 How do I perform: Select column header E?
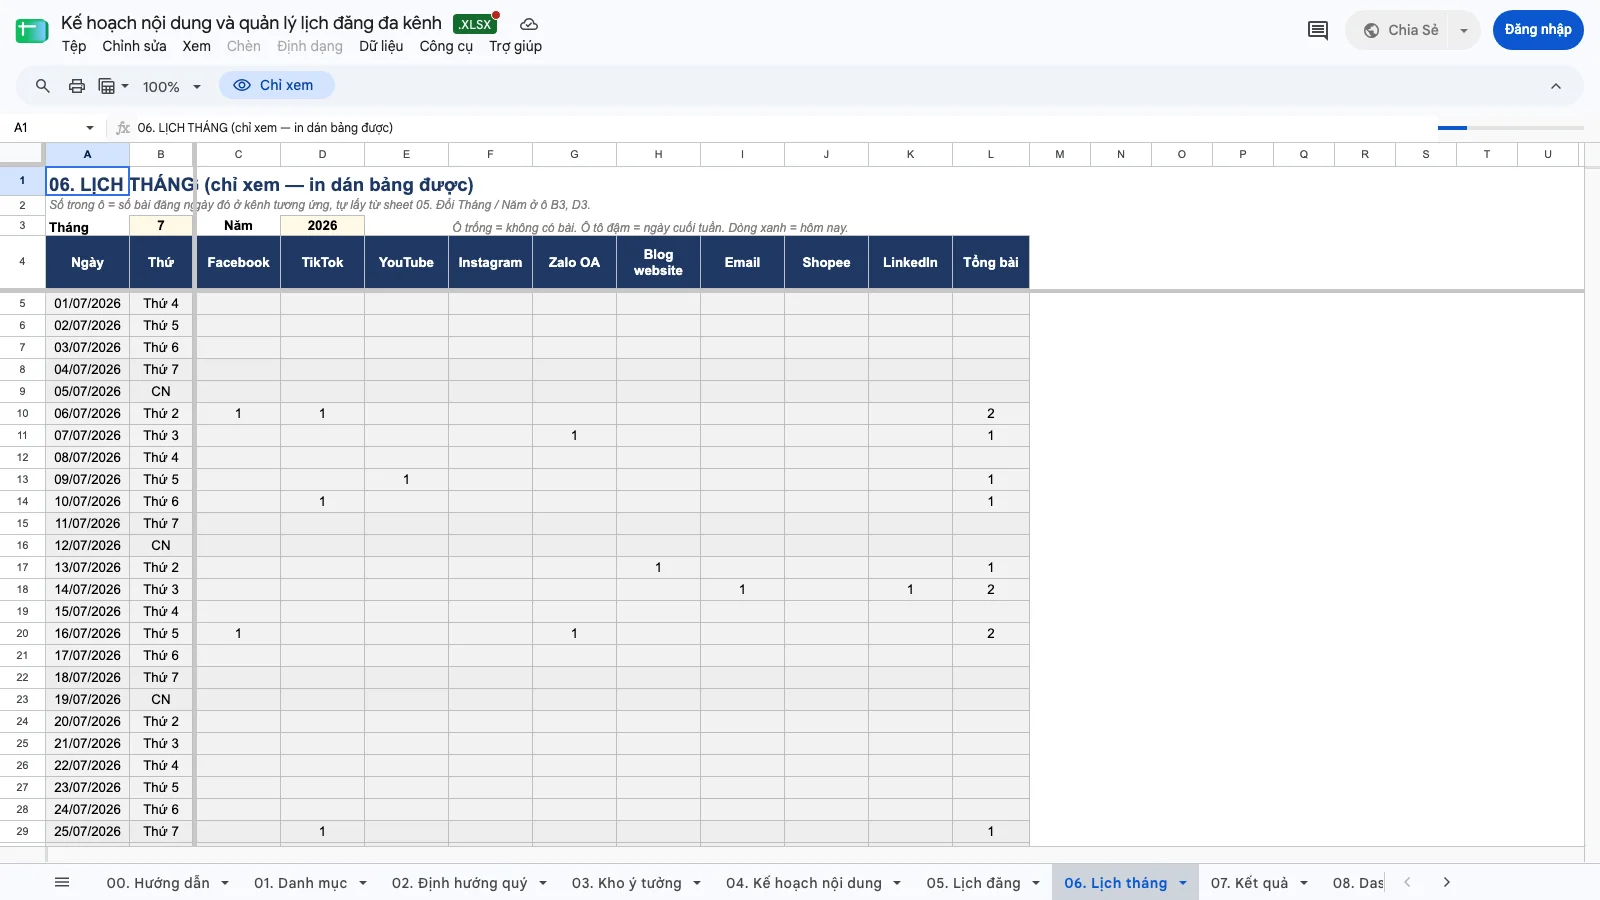pos(406,154)
